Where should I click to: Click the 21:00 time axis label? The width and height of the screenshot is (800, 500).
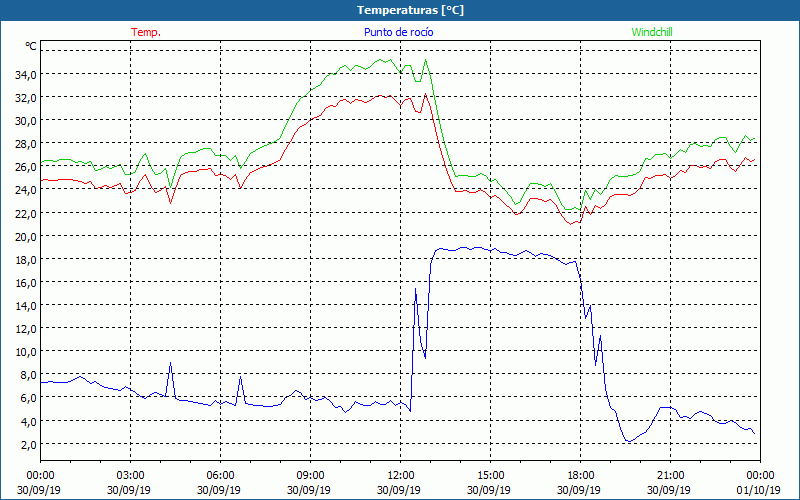click(670, 476)
